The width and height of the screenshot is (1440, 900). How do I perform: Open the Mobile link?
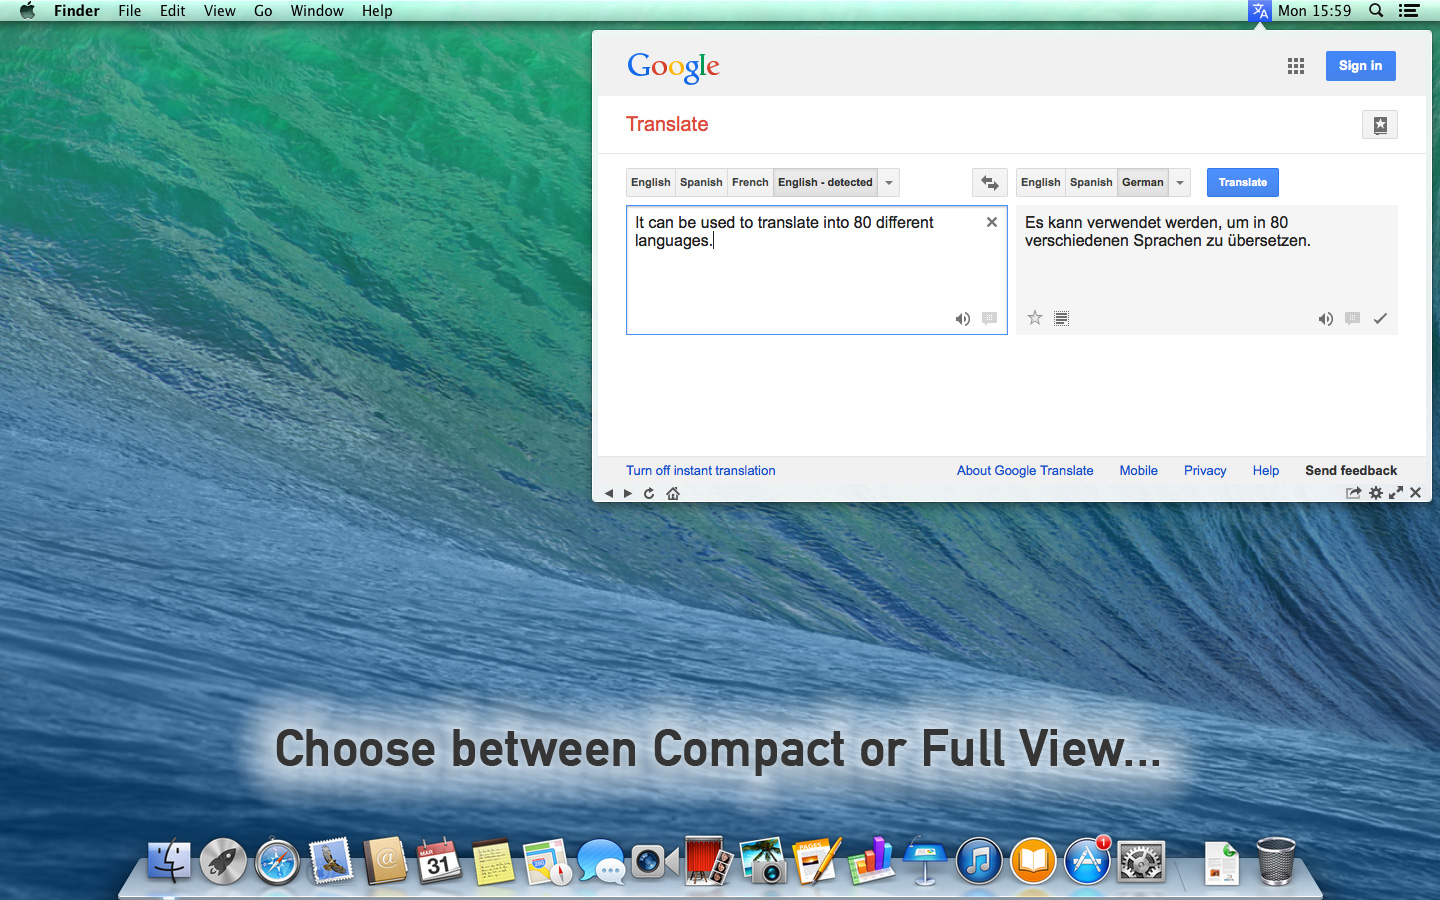1139,470
